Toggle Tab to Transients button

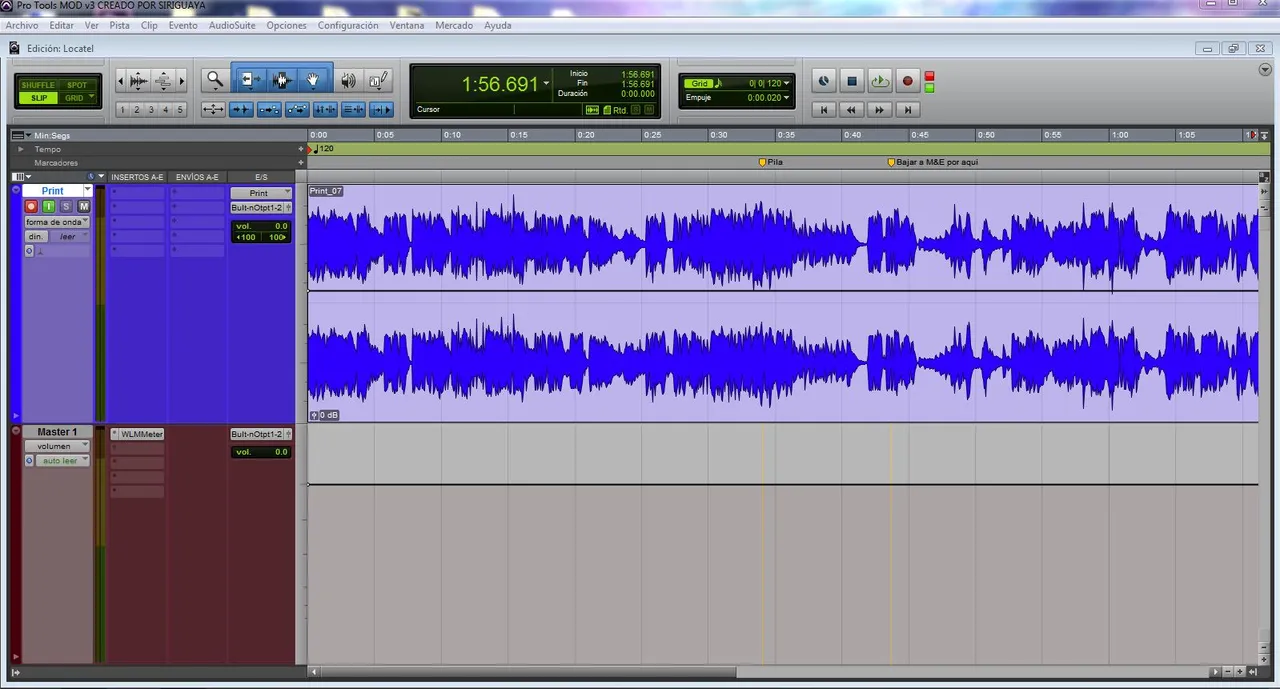(241, 109)
